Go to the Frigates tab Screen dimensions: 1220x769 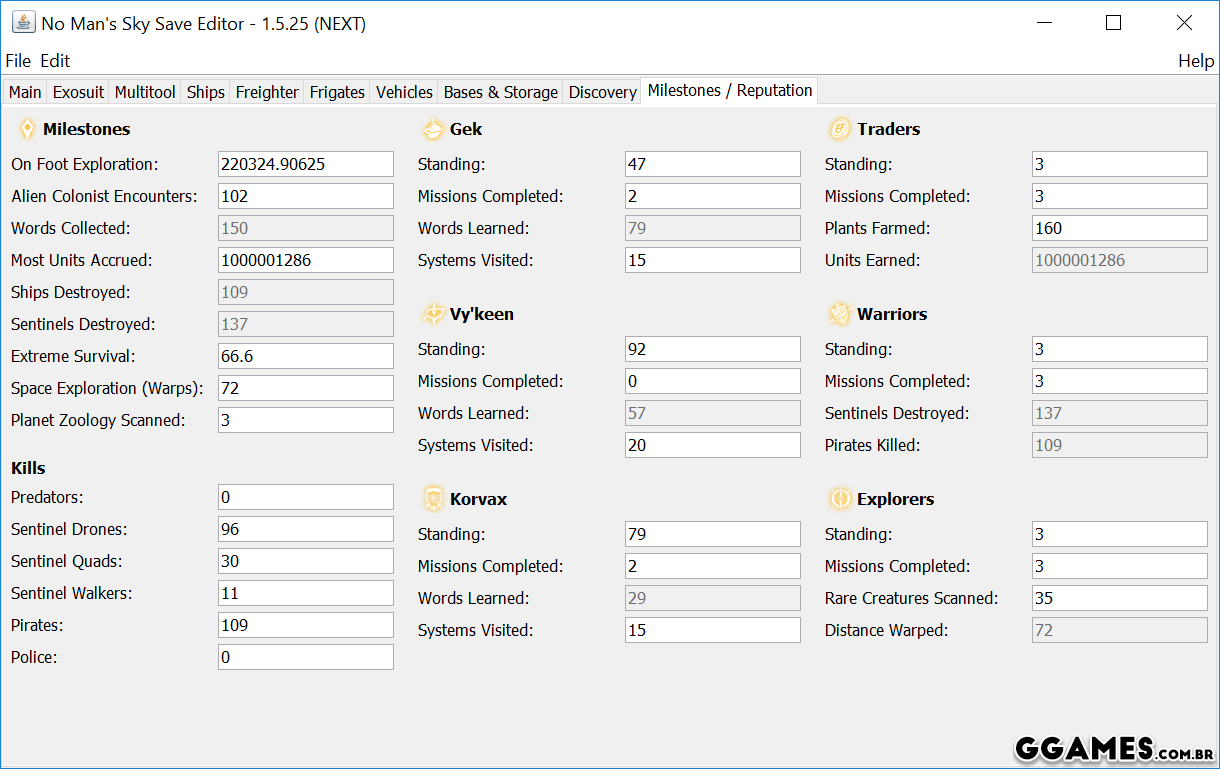337,92
